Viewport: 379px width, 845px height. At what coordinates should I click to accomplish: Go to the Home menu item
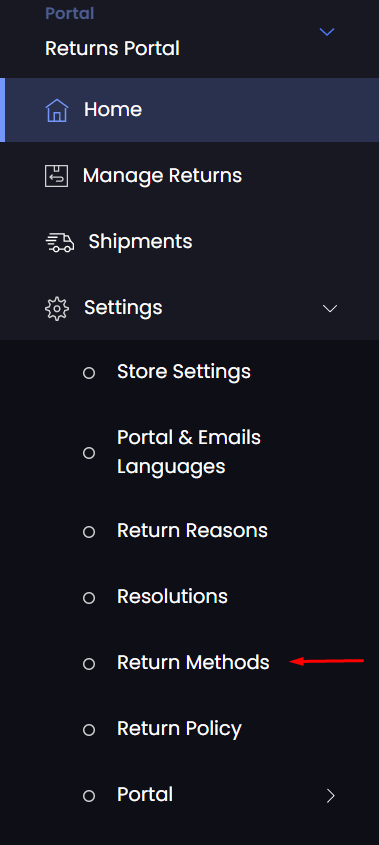191,110
